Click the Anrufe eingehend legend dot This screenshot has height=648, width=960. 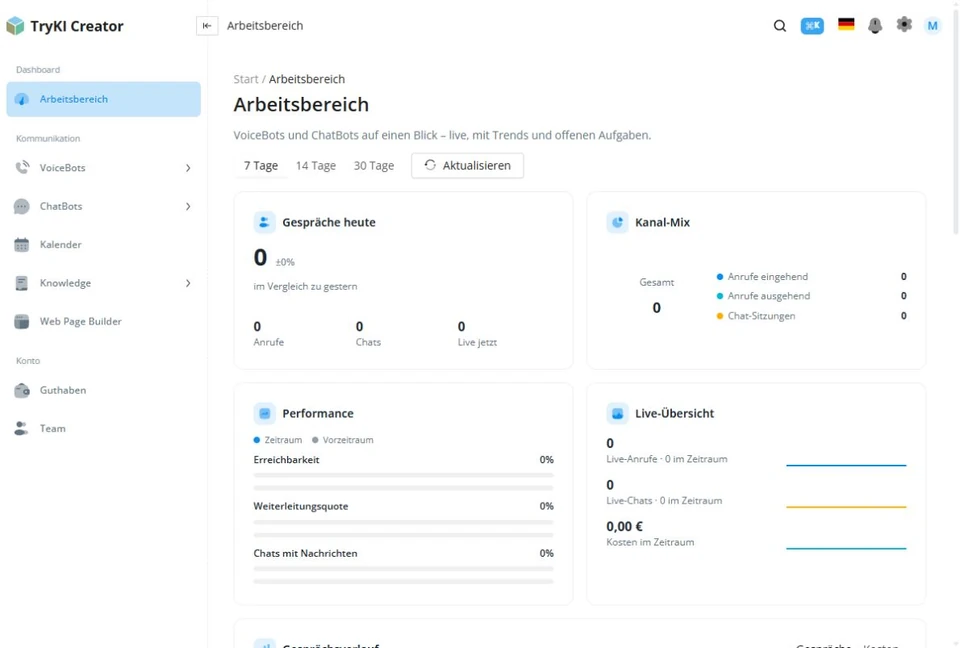720,277
